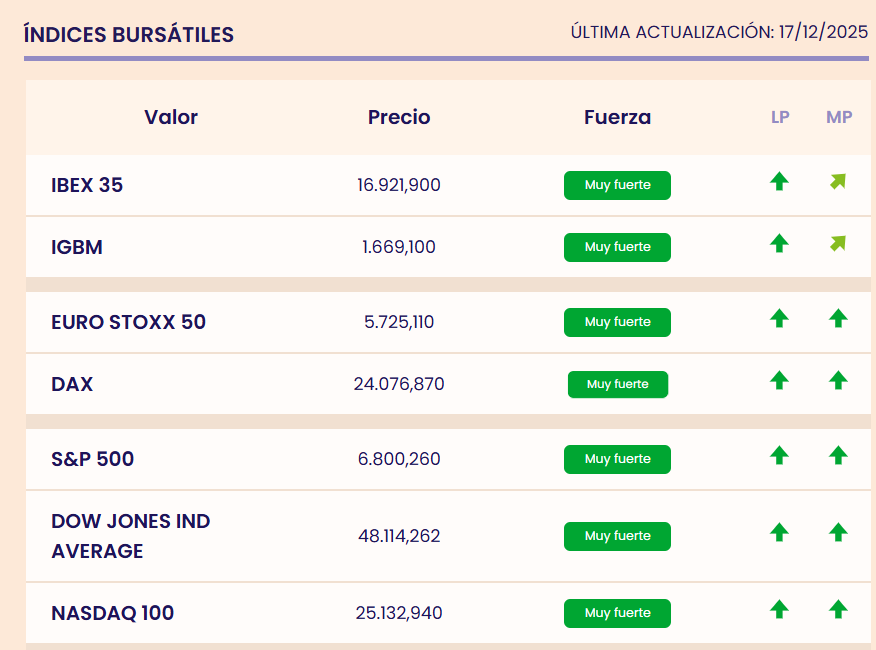Viewport: 876px width, 650px height.
Task: Click the 'LP' column header
Action: coord(780,117)
